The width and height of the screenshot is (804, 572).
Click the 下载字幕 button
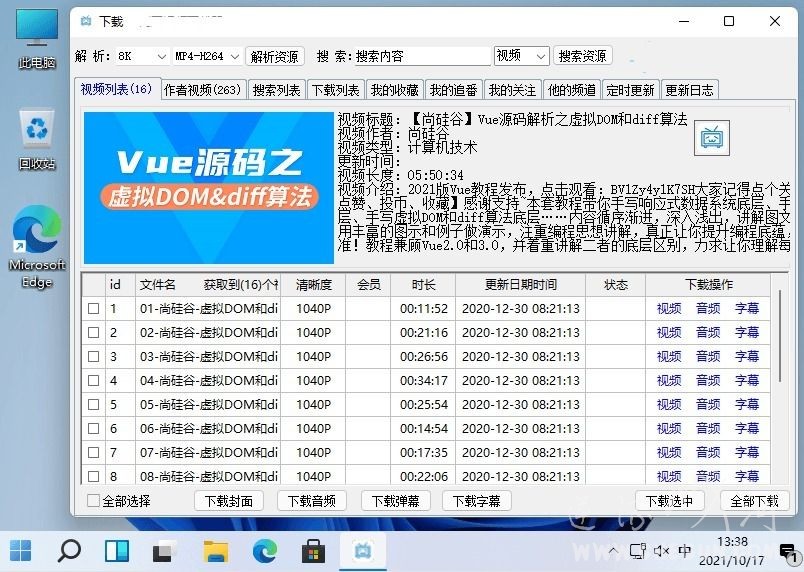[476, 501]
